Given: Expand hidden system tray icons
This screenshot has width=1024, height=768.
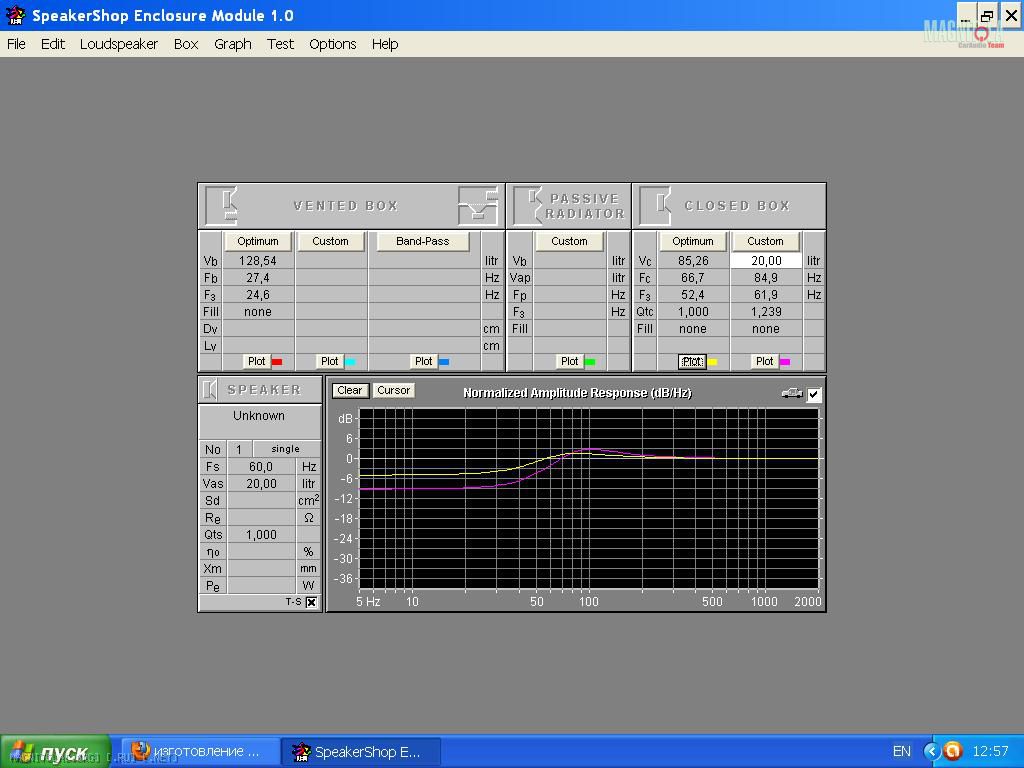Looking at the screenshot, I should click(932, 752).
